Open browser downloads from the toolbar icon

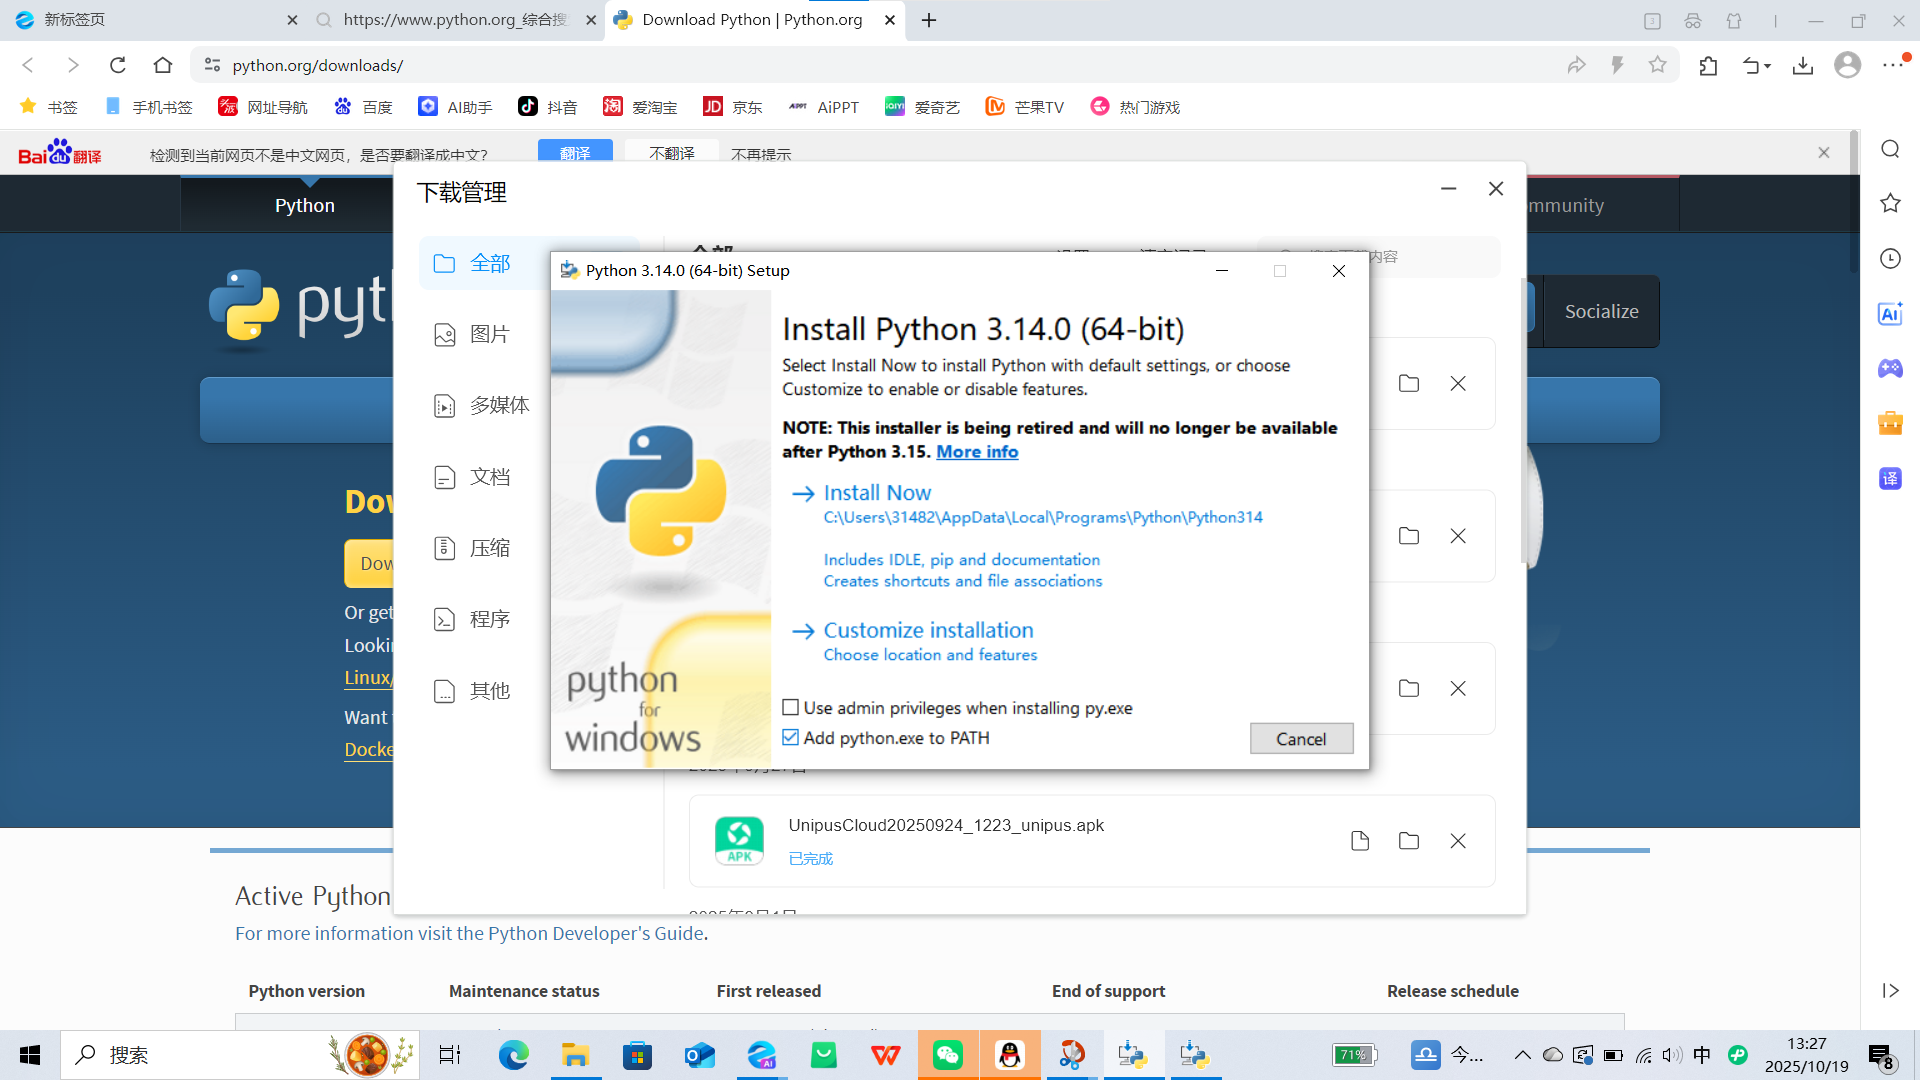pyautogui.click(x=1803, y=65)
